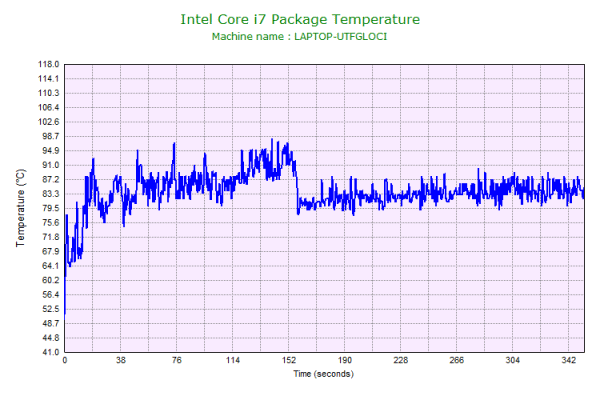Click the 79.5 y-axis value
The height and width of the screenshot is (400, 600).
point(51,208)
